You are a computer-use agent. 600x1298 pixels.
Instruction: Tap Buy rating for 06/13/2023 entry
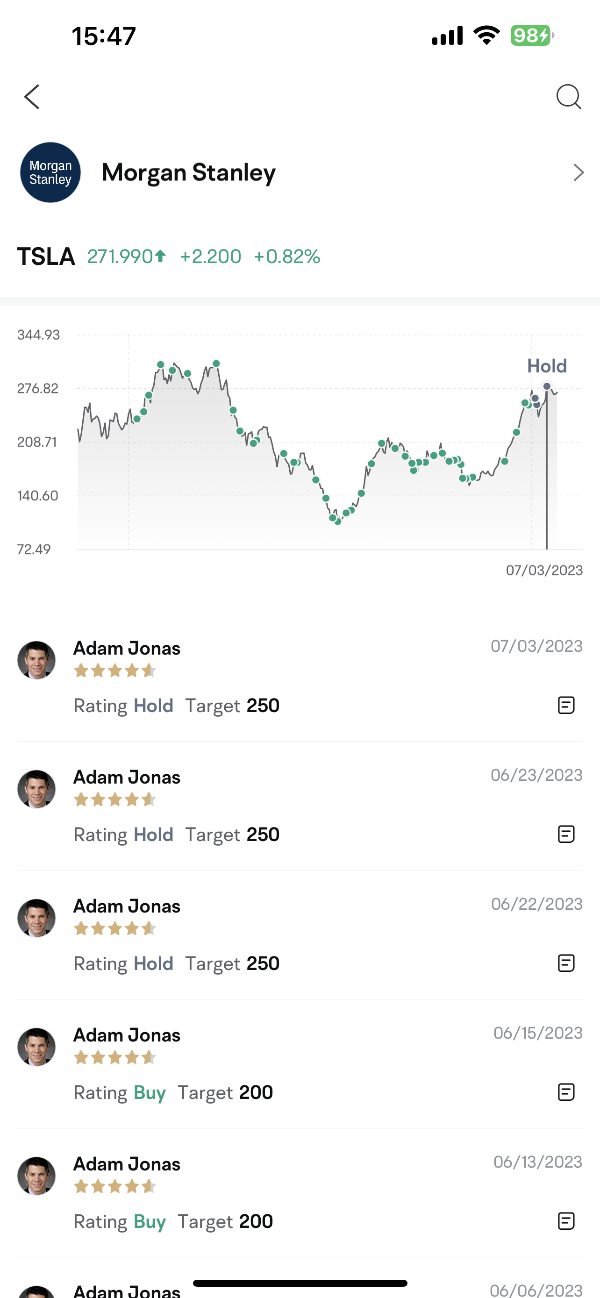tap(150, 1222)
